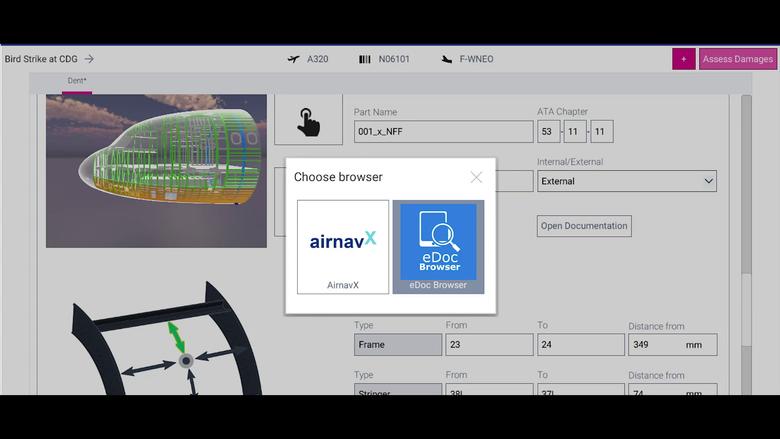780x439 pixels.
Task: Click the damage point marker on diagram
Action: coord(186,360)
